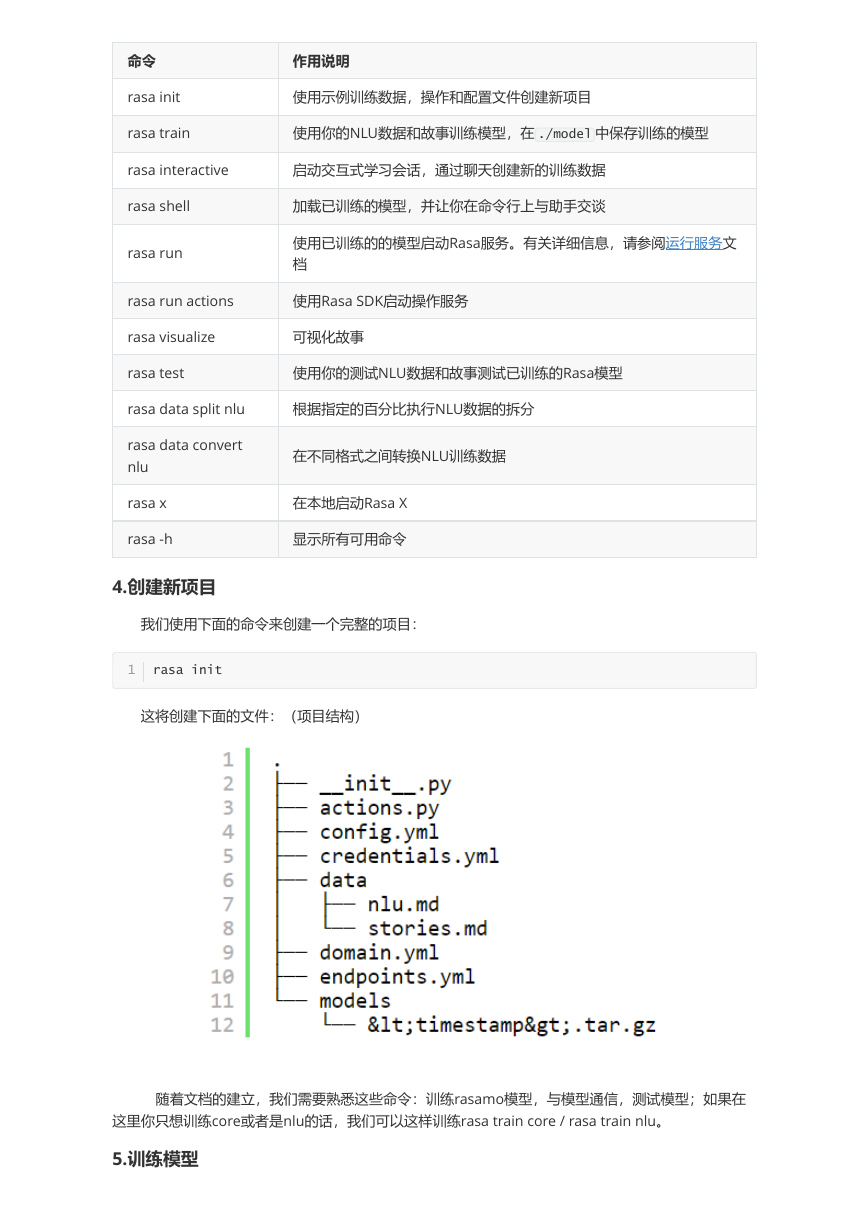Click description '显示所有可用命令'
Viewport: 868px width, 1228px height.
coord(349,539)
